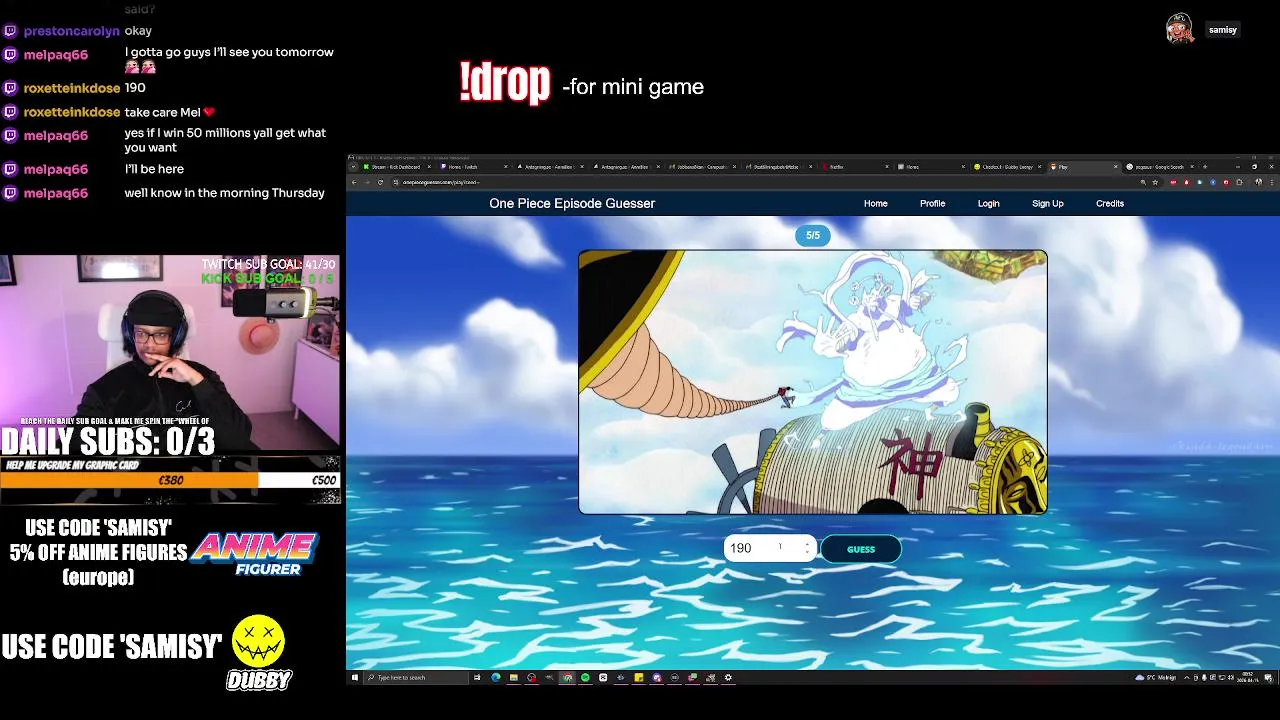Click the Sign Up link
The height and width of the screenshot is (720, 1280).
coord(1047,203)
